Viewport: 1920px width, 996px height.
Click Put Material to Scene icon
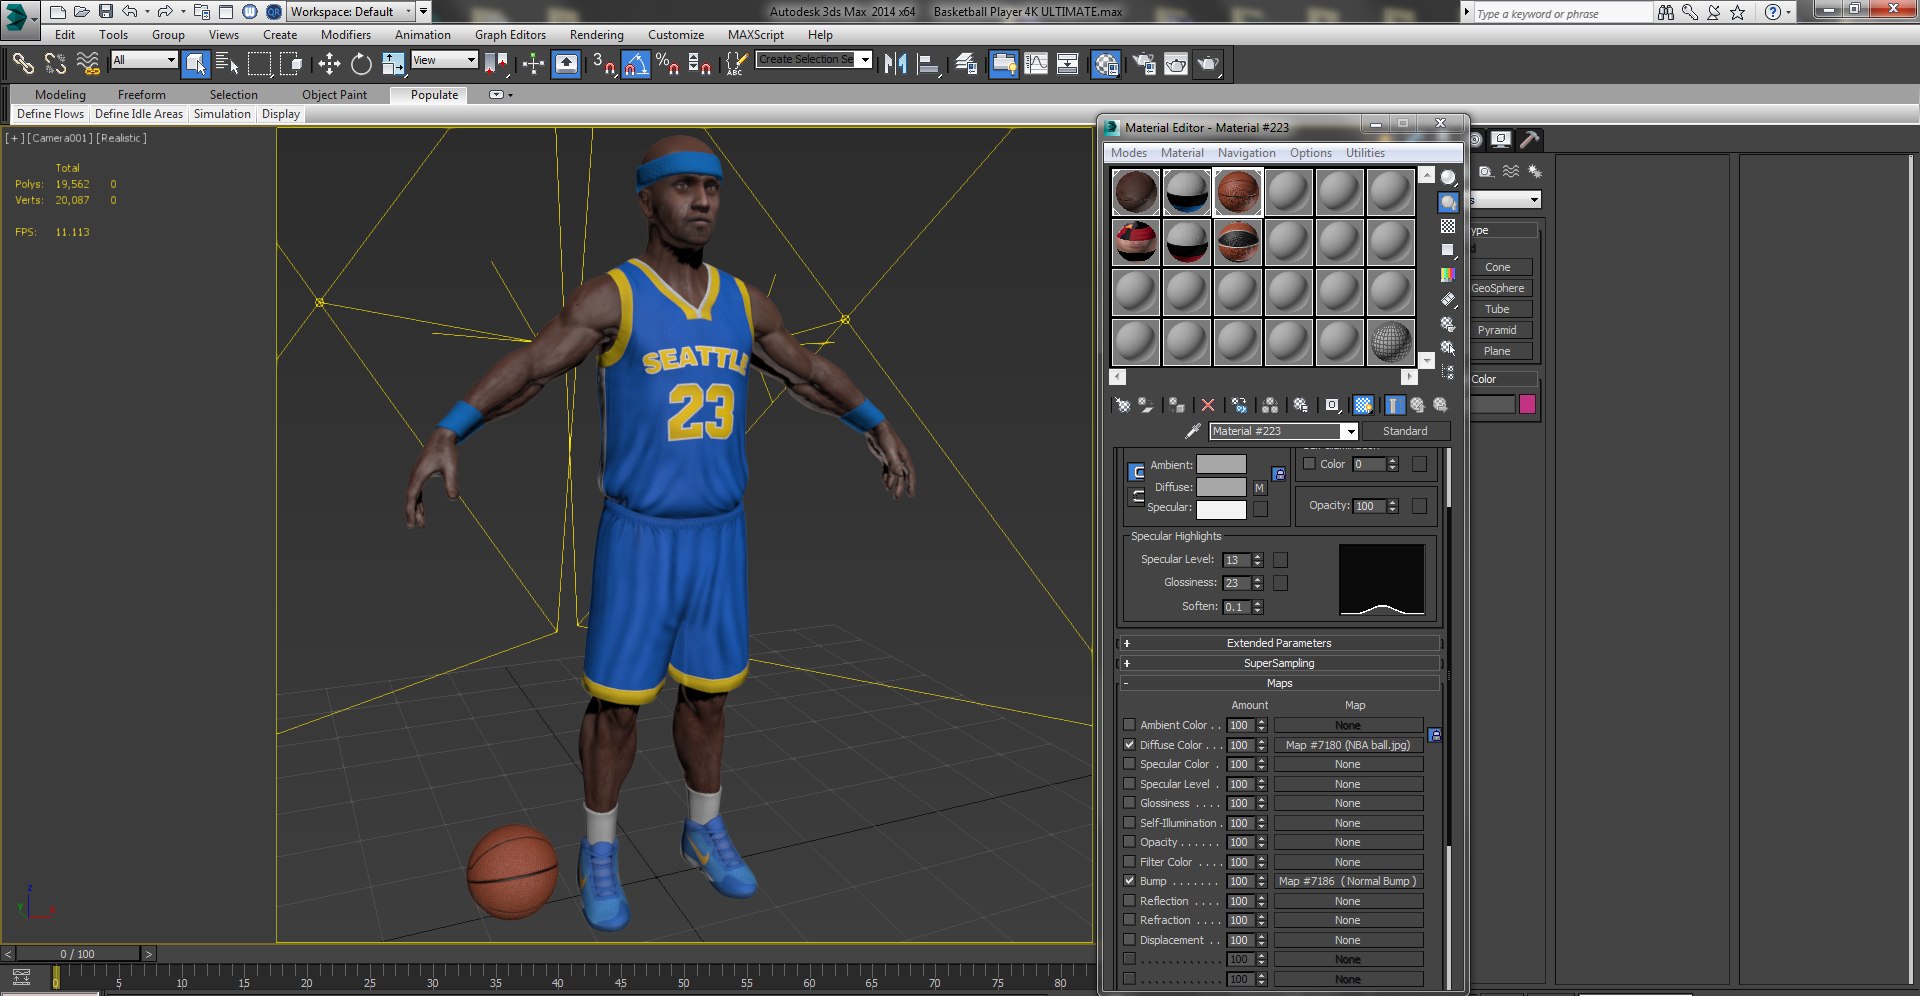click(x=1146, y=405)
